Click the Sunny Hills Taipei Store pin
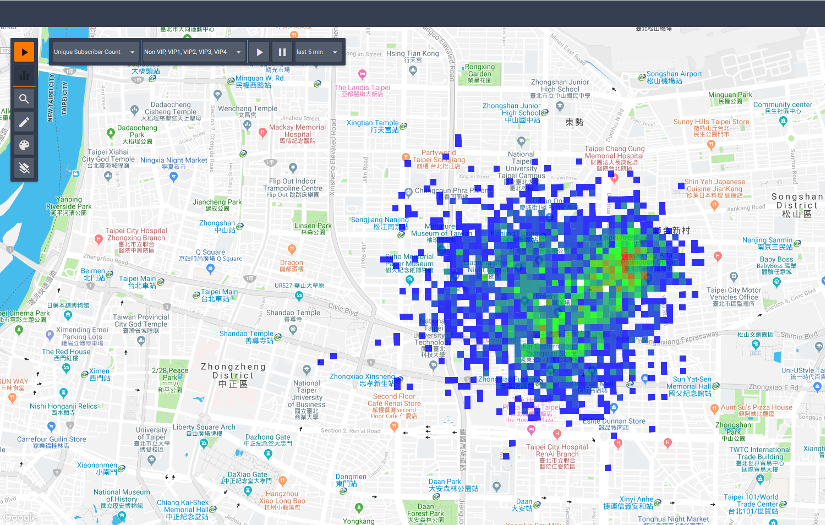825x525 pixels. pos(711,144)
